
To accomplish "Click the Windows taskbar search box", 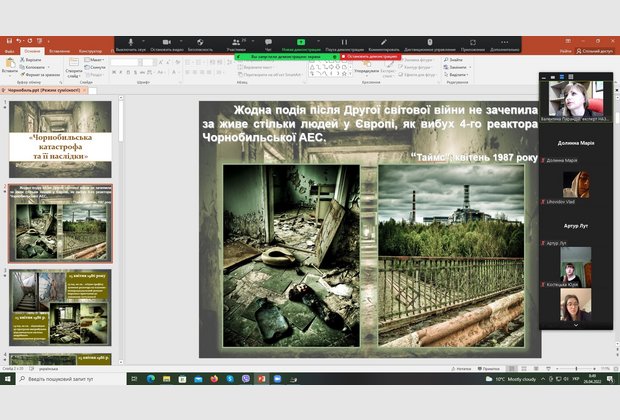I will 70,379.
